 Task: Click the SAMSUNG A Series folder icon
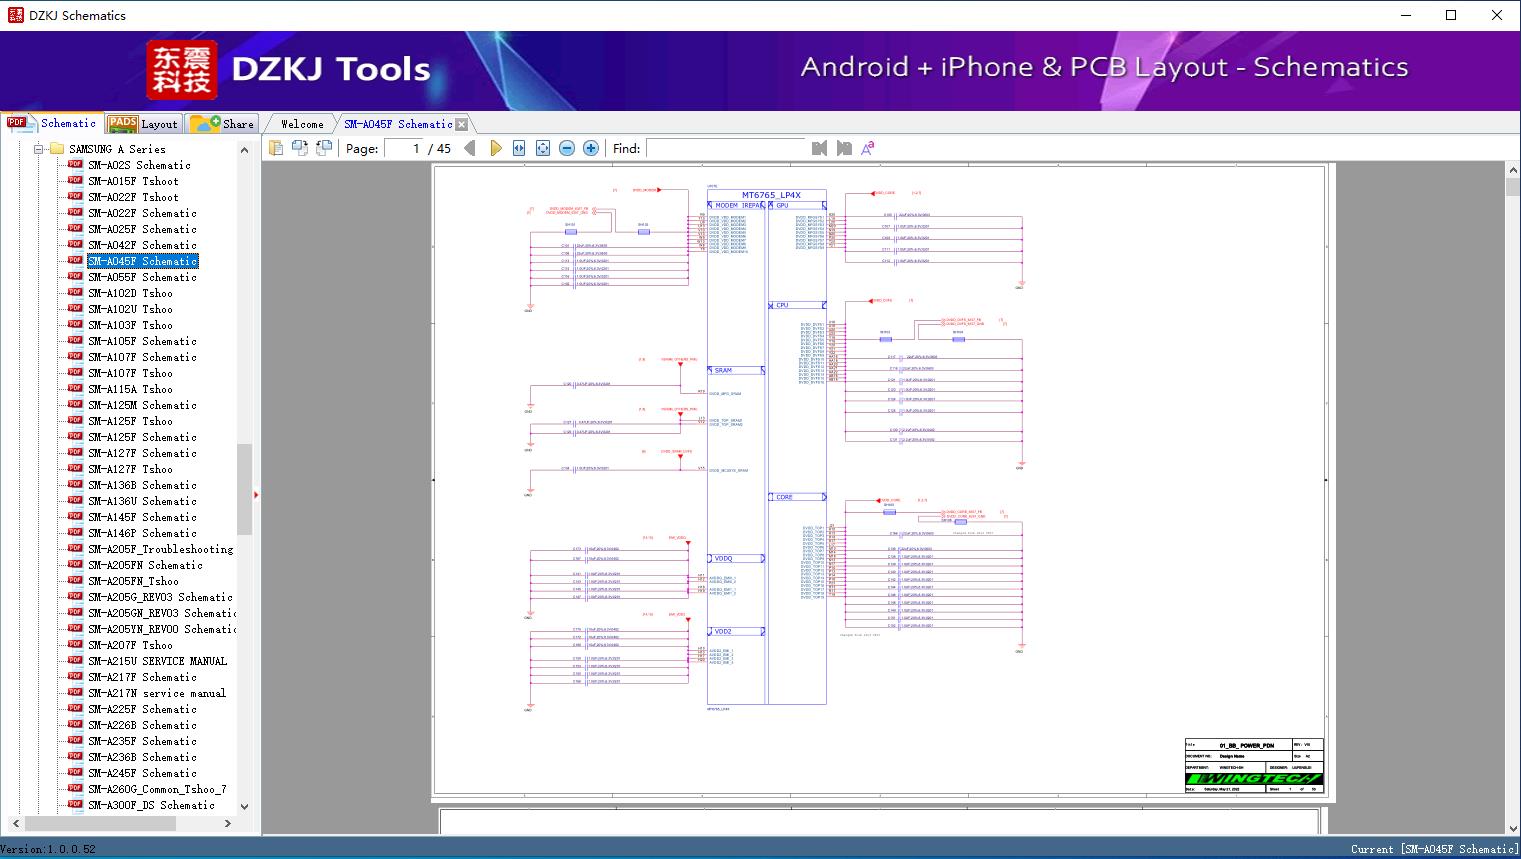click(x=56, y=149)
